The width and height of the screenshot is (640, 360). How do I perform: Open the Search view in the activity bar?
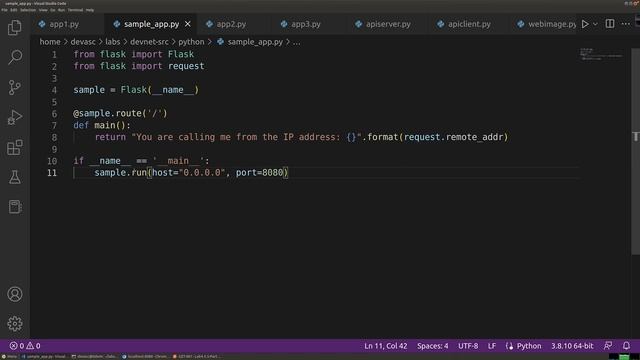click(15, 57)
